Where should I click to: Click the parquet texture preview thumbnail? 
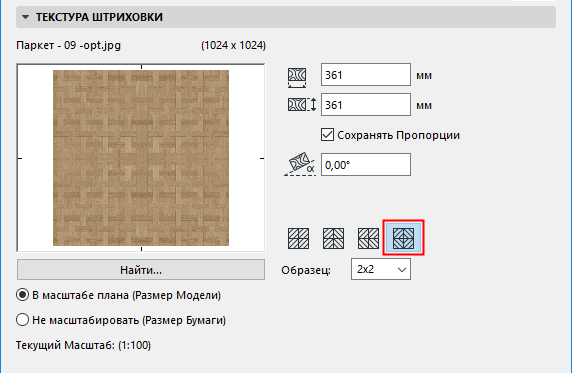[141, 158]
